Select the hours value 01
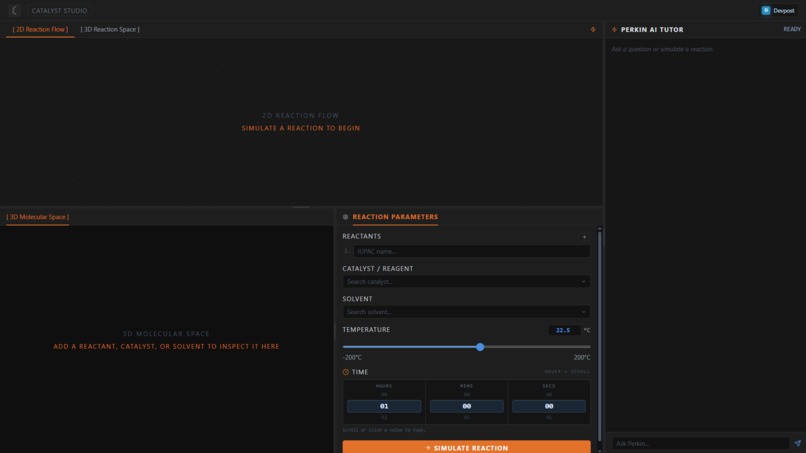The height and width of the screenshot is (453, 806). coord(384,406)
